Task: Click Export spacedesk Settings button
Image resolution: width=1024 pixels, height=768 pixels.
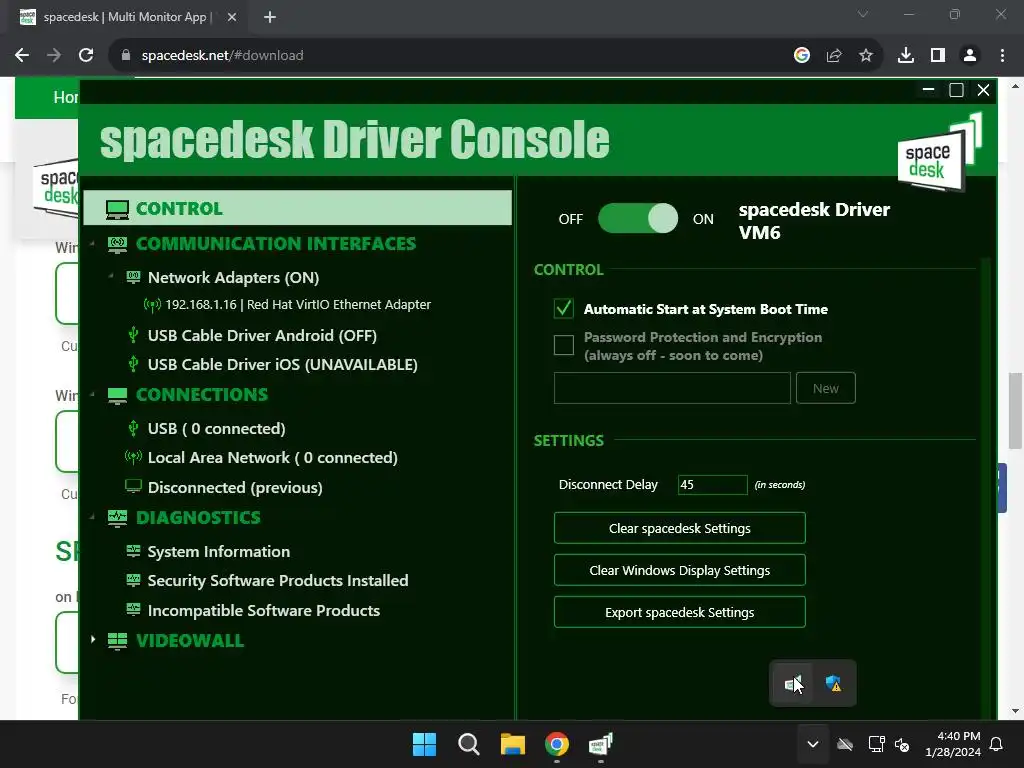Action: click(x=679, y=612)
